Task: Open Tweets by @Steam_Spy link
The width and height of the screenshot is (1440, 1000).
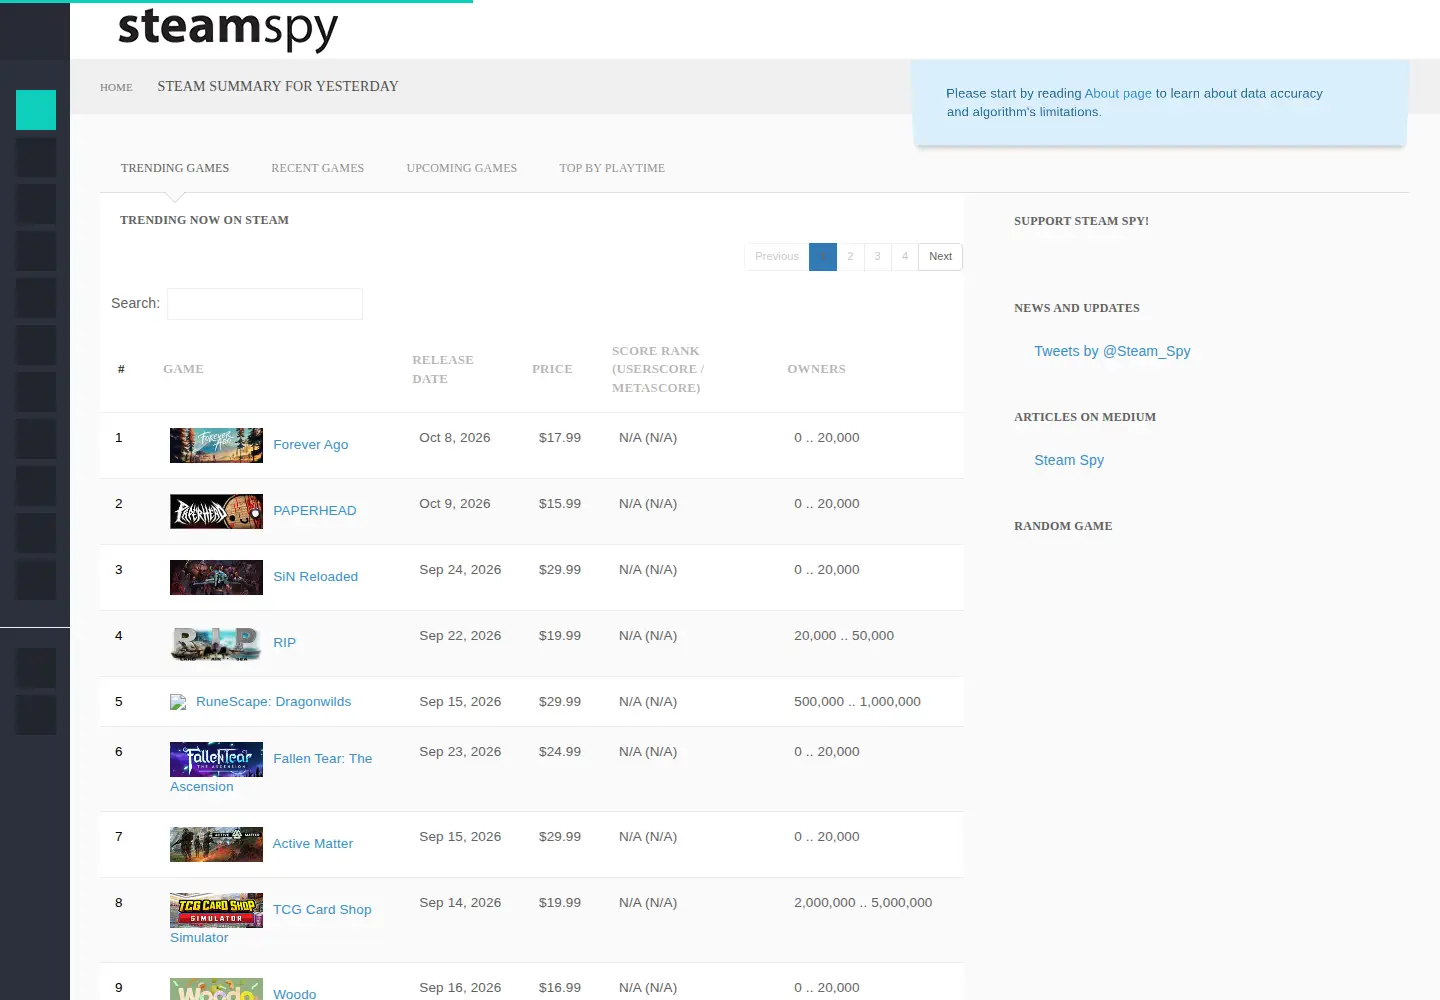Action: point(1112,351)
